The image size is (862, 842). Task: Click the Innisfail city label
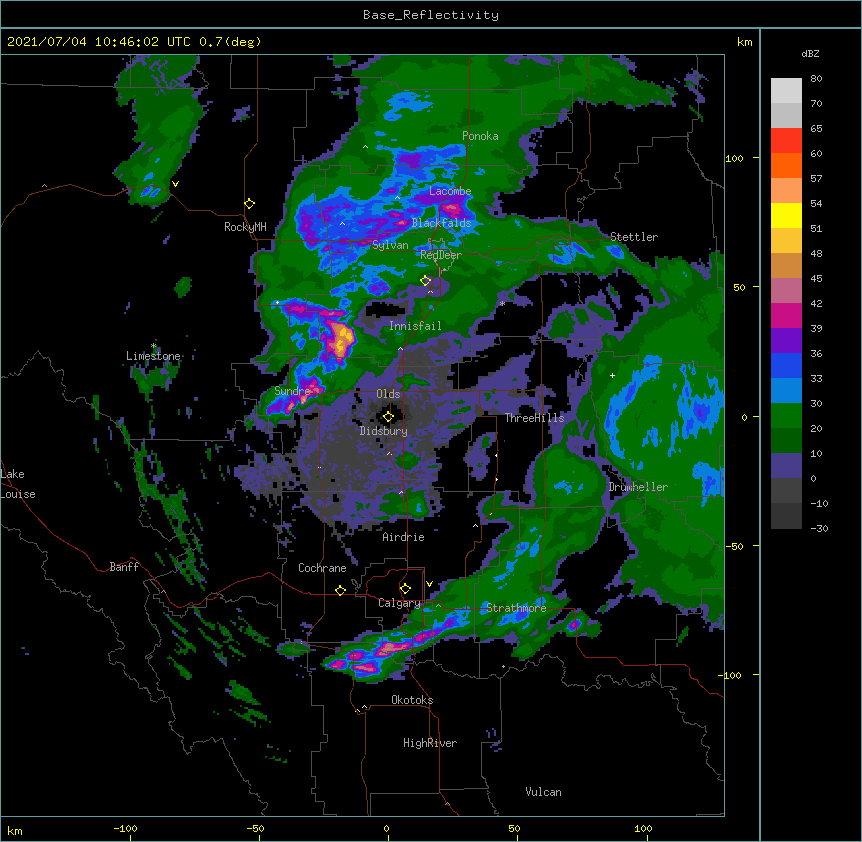[x=415, y=326]
